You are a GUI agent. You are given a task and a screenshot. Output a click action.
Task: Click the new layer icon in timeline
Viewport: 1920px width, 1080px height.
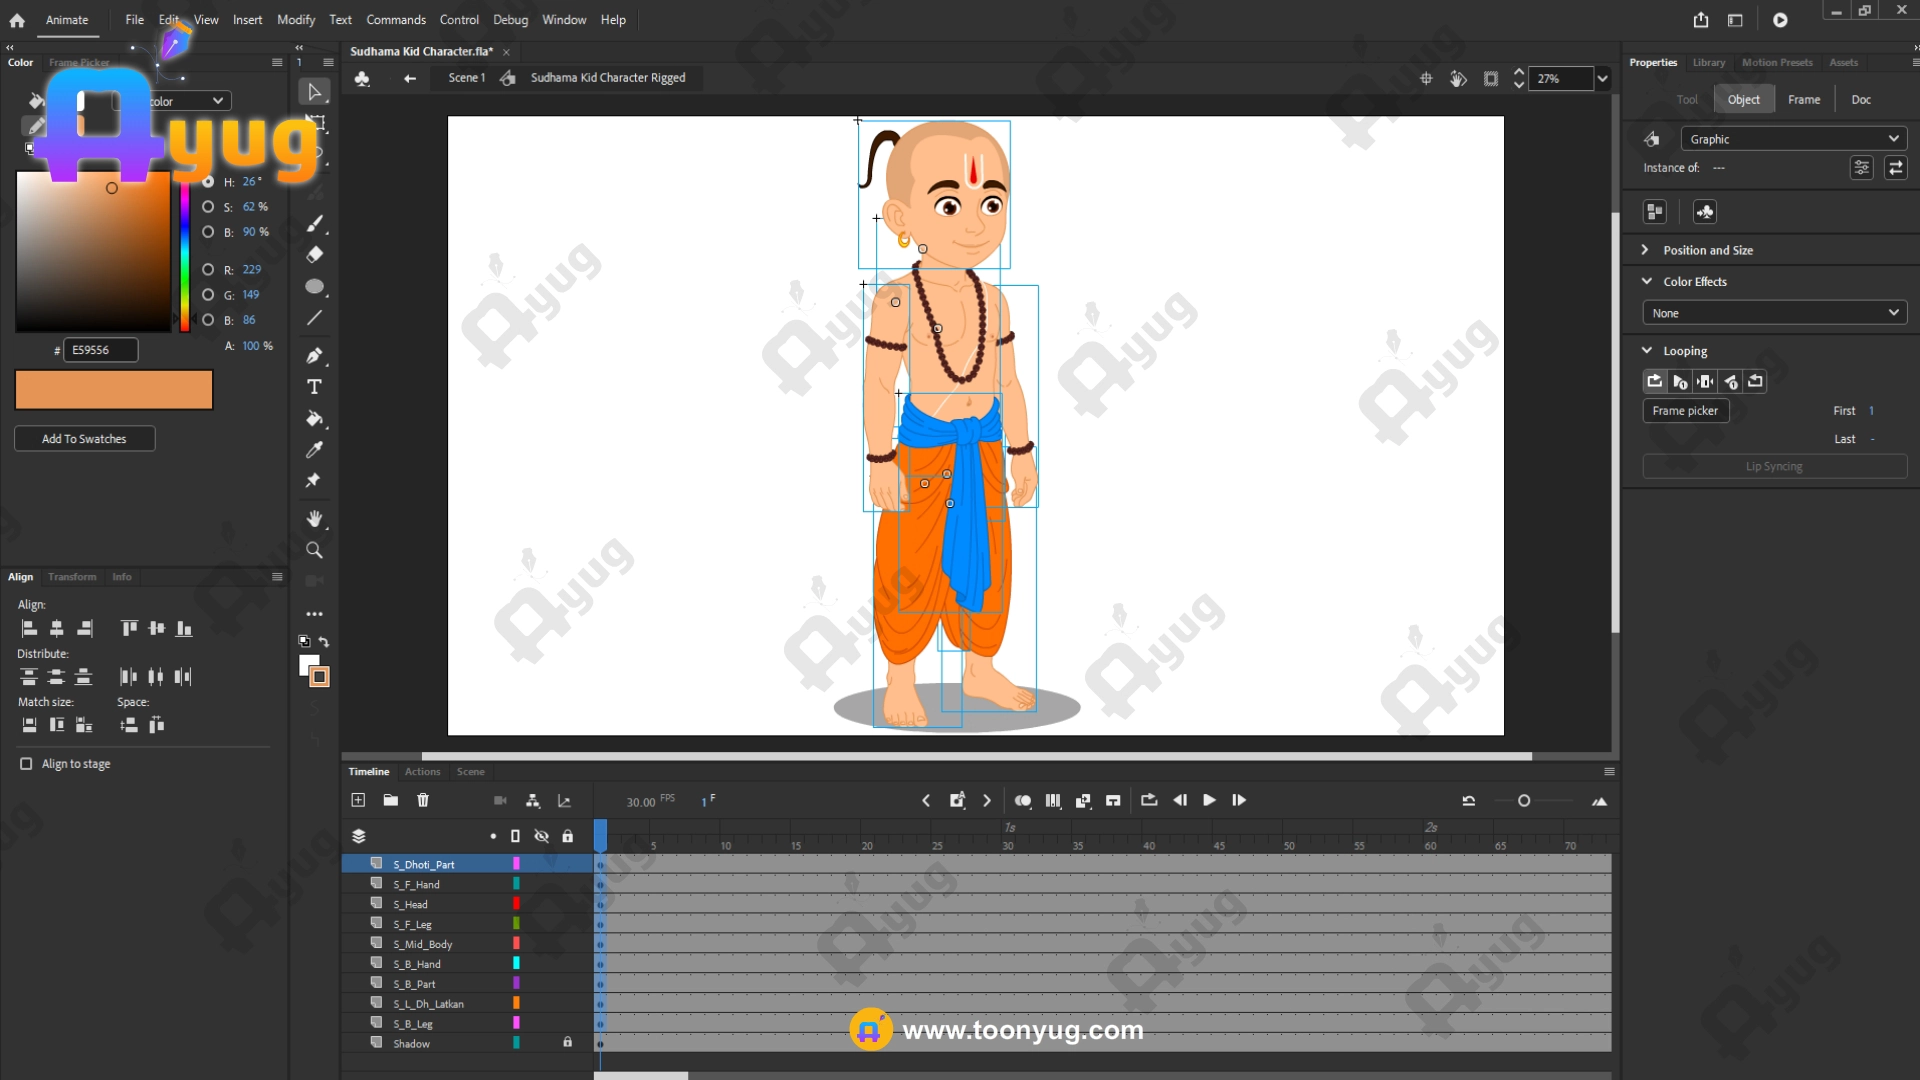[x=358, y=800]
